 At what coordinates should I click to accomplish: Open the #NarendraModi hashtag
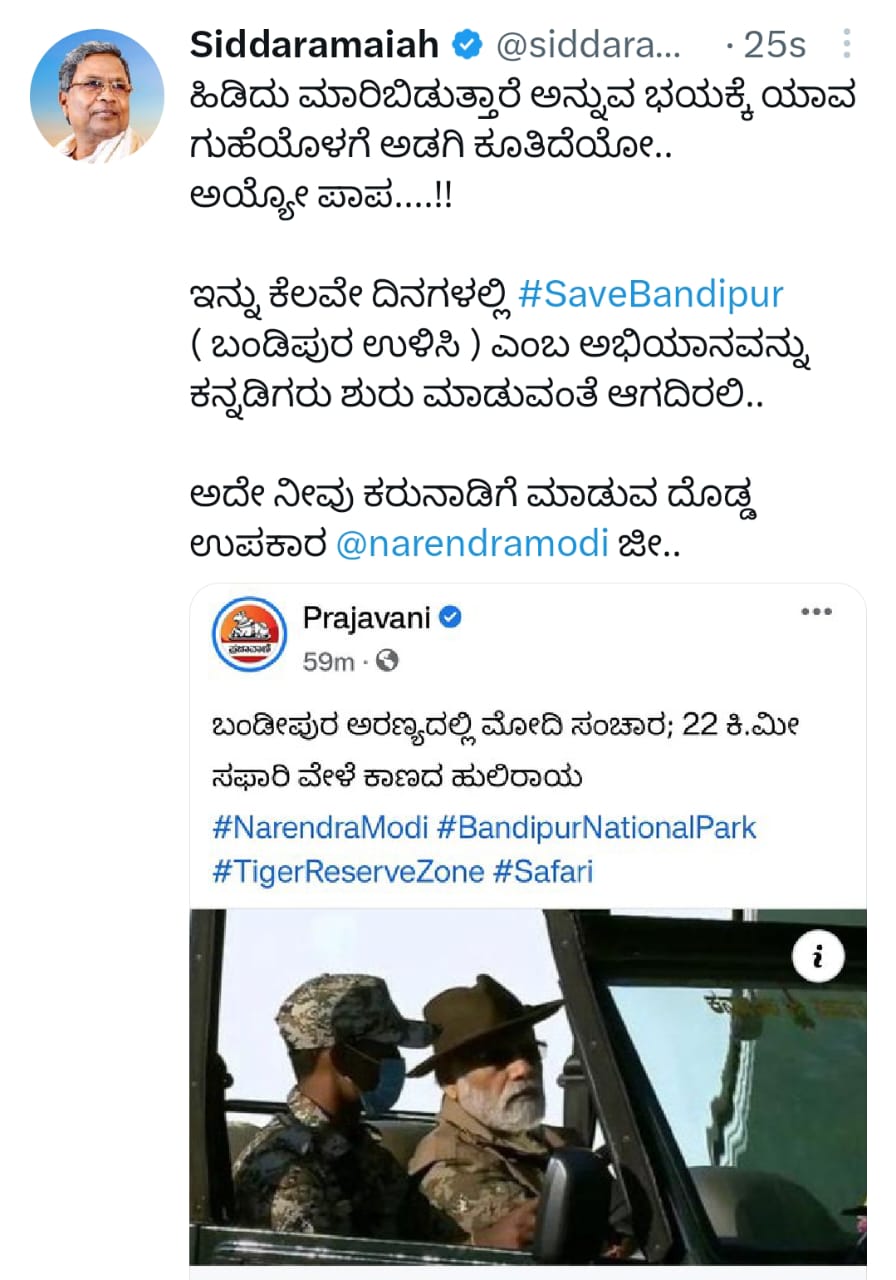coord(320,828)
